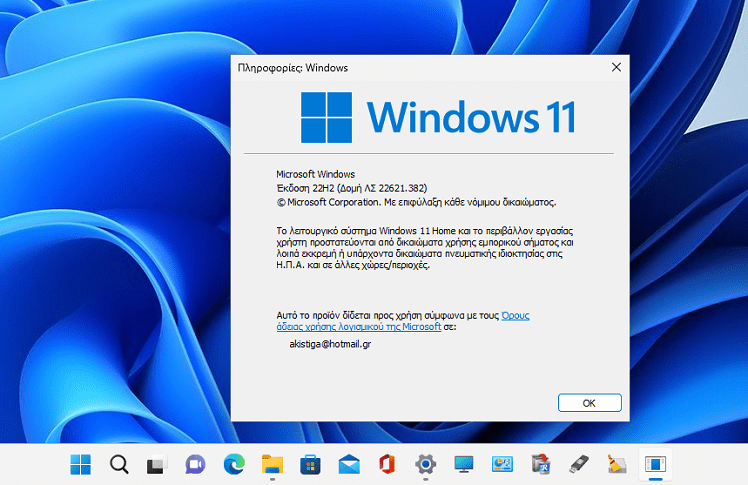Open taskbar Search magnifier
Screen dimensions: 748x485
119,464
